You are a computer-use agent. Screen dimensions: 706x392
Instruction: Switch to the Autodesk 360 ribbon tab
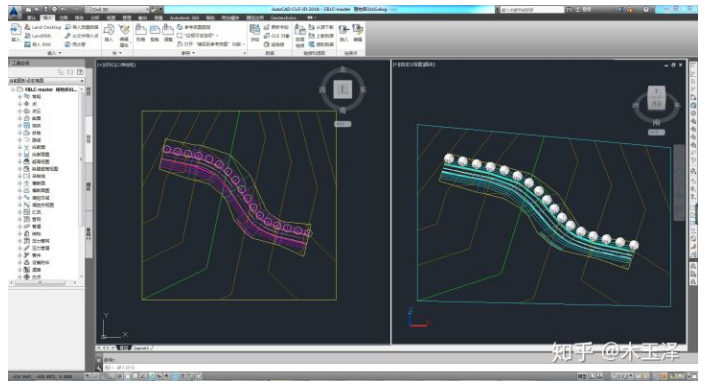coord(184,18)
